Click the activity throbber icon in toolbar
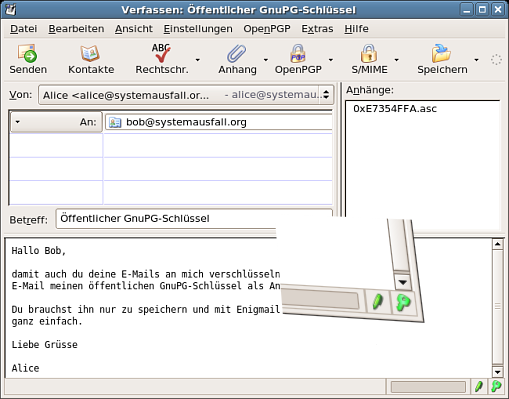 tap(496, 60)
